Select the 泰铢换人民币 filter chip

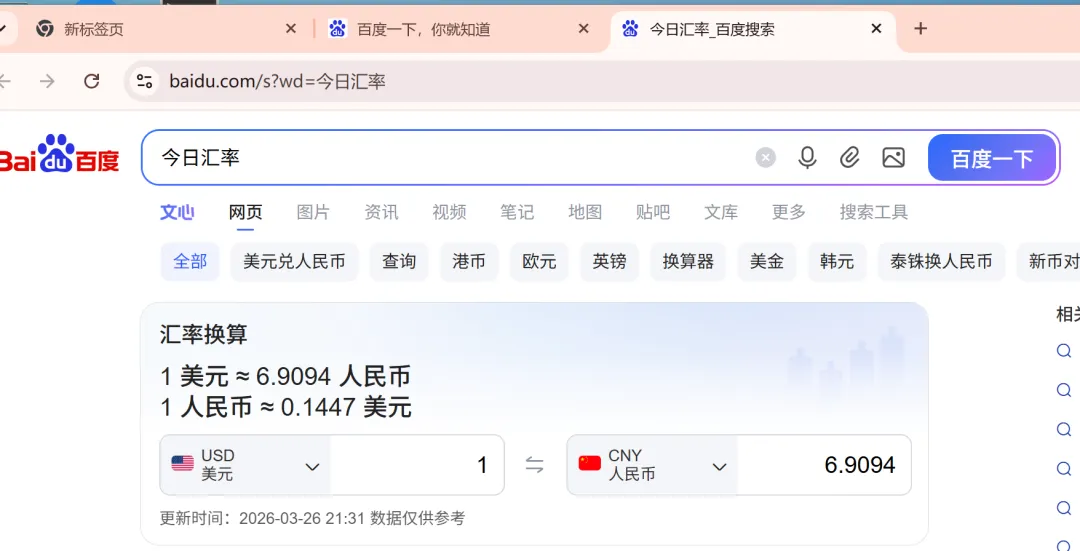(x=941, y=262)
